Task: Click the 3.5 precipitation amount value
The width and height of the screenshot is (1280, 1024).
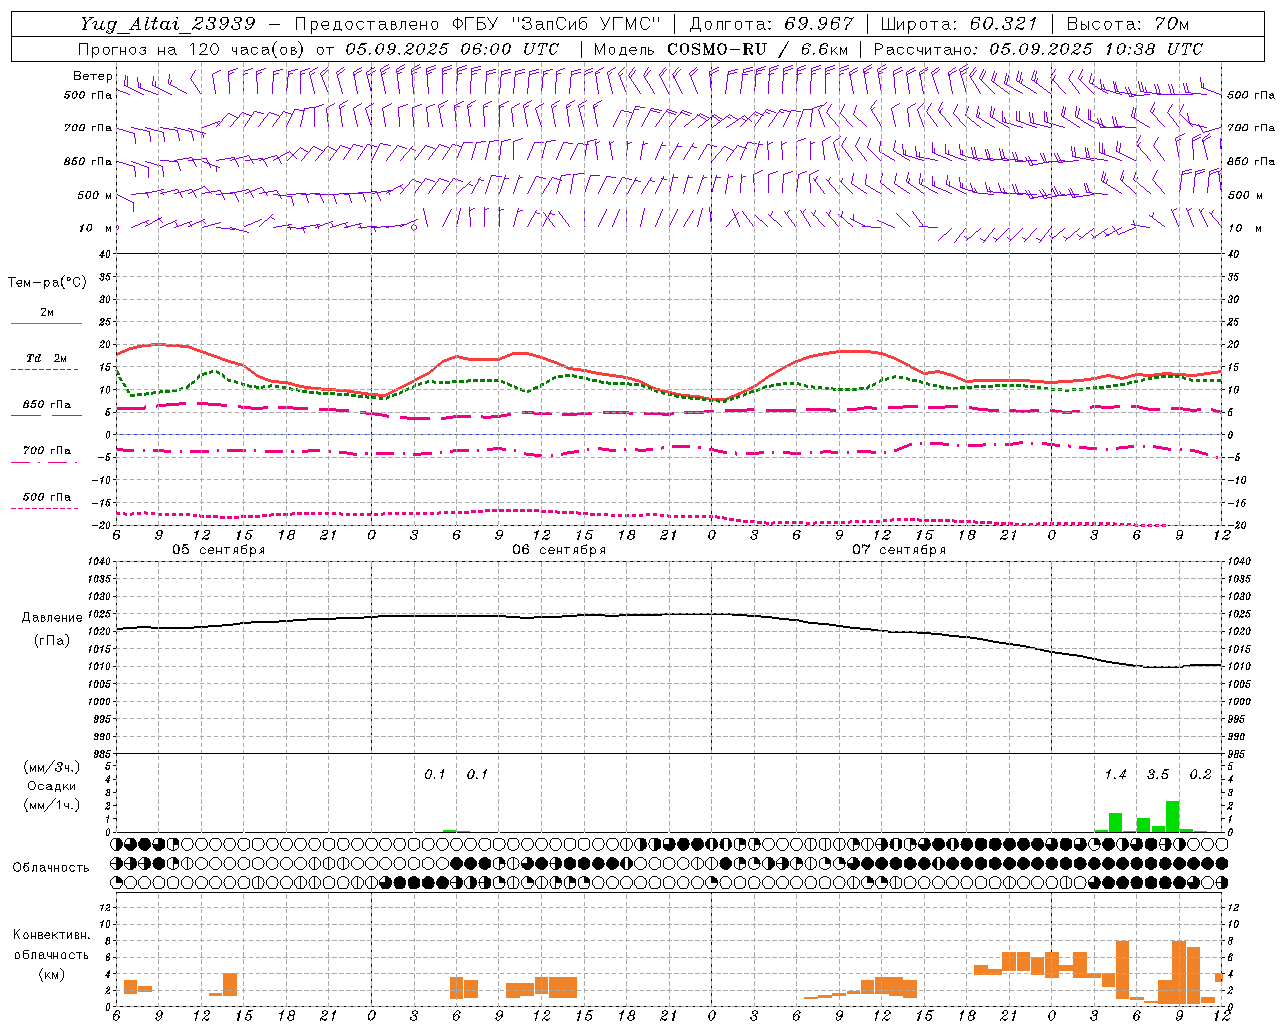Action: click(1158, 775)
